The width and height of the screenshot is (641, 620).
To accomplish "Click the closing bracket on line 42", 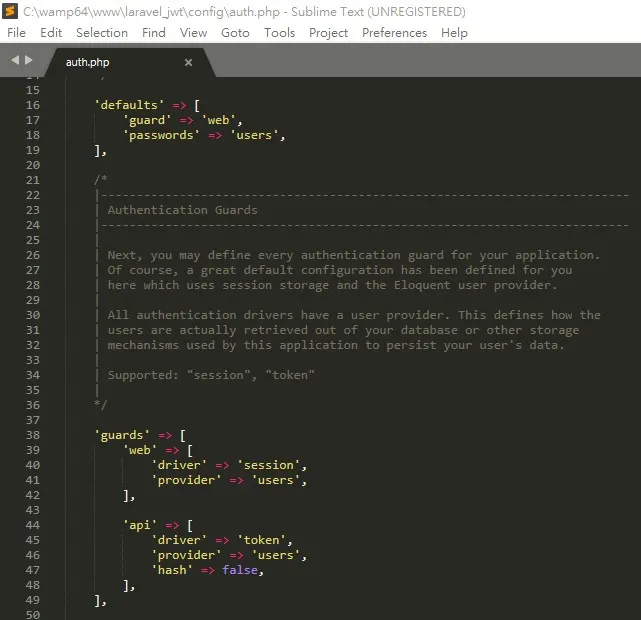I will click(x=126, y=496).
